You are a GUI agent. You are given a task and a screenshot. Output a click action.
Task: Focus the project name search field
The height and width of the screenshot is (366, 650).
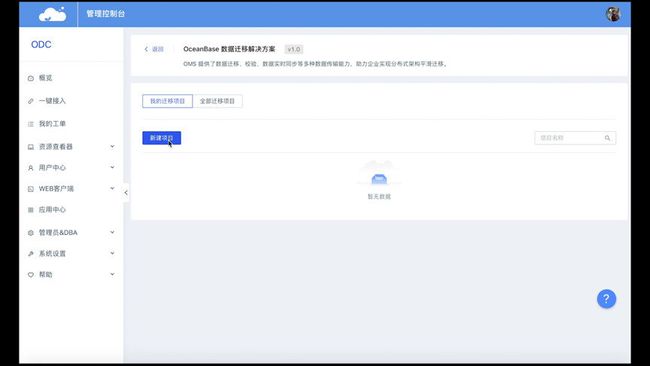point(575,138)
